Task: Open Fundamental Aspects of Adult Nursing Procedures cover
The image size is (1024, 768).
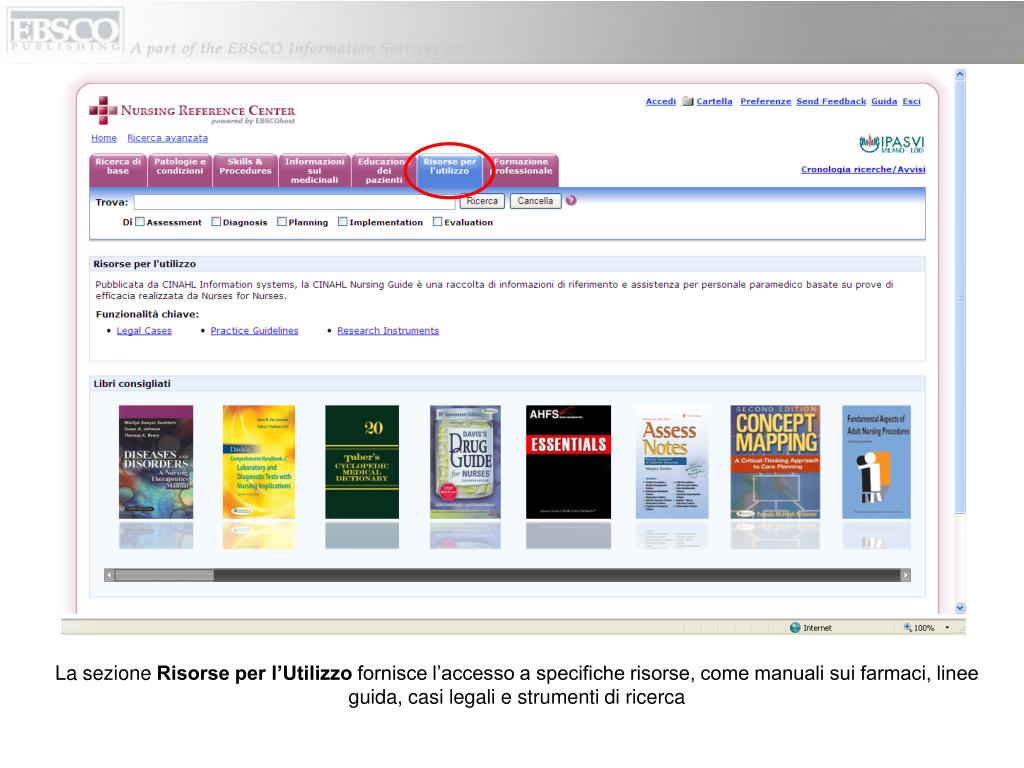Action: (876, 462)
